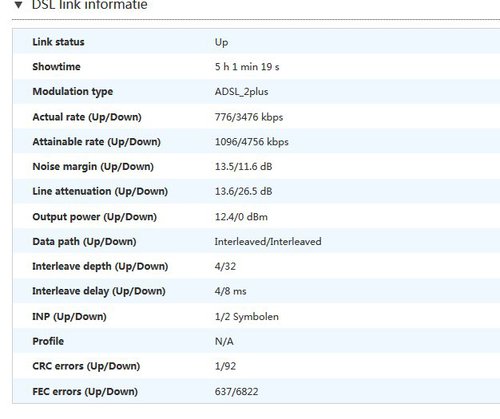Image resolution: width=500 pixels, height=419 pixels.
Task: Click the 1096/4756 kbps attainable value
Action: pyautogui.click(x=252, y=142)
